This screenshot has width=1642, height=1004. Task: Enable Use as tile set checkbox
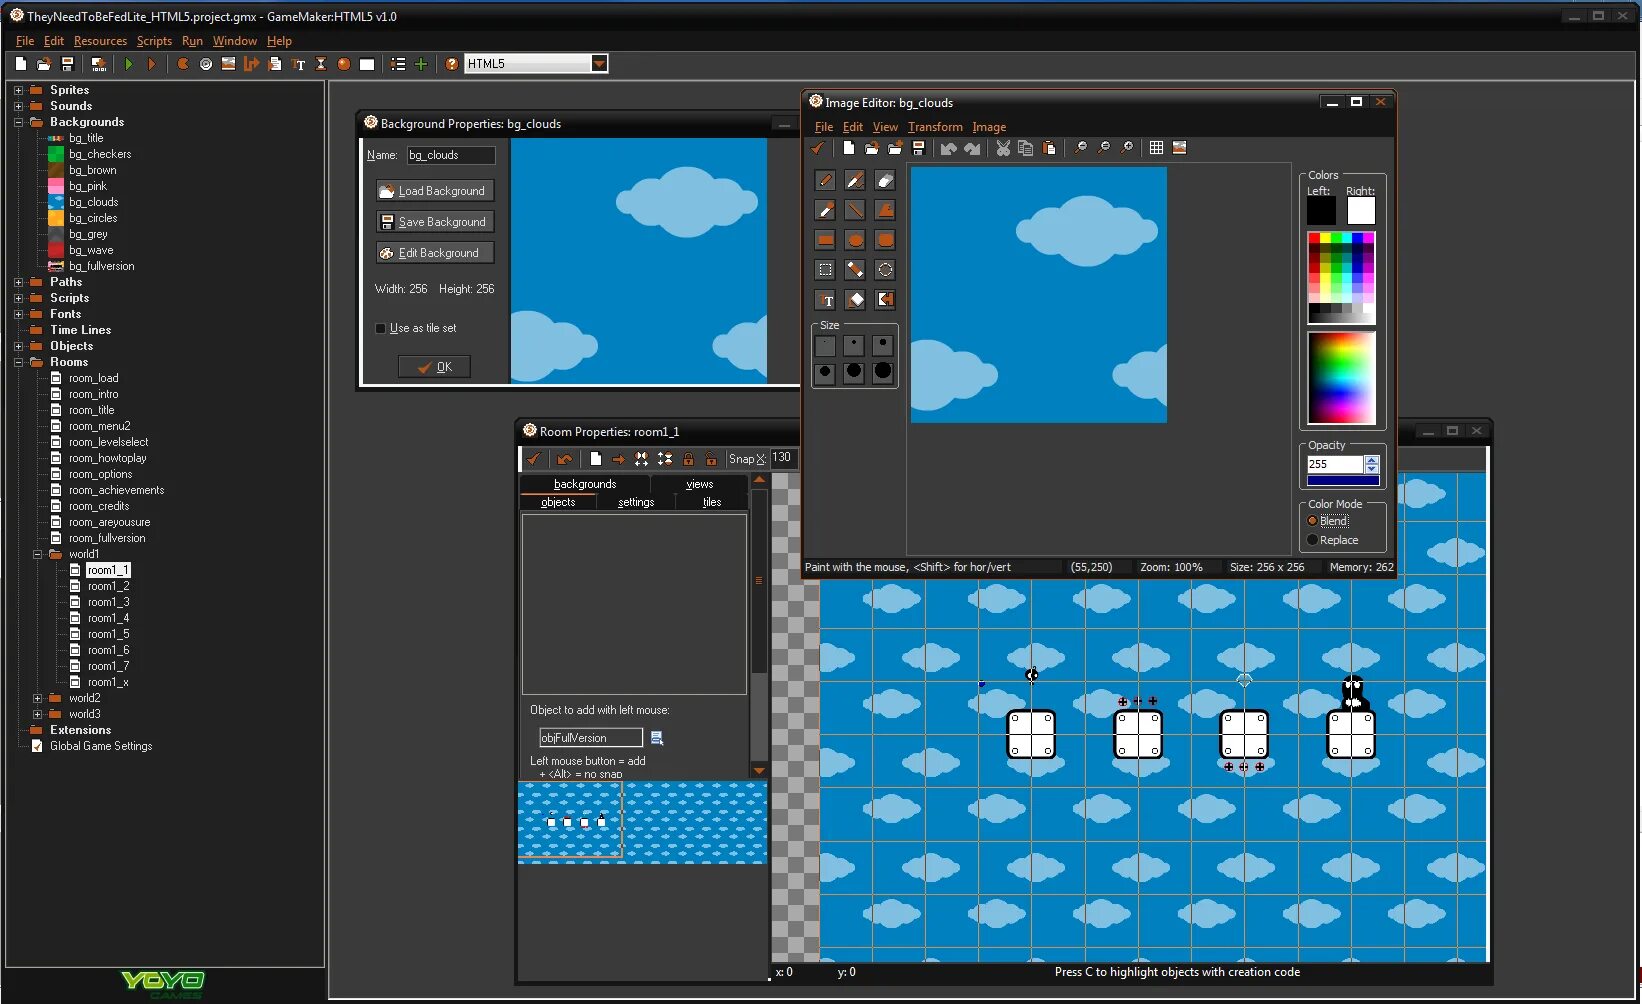[x=380, y=328]
